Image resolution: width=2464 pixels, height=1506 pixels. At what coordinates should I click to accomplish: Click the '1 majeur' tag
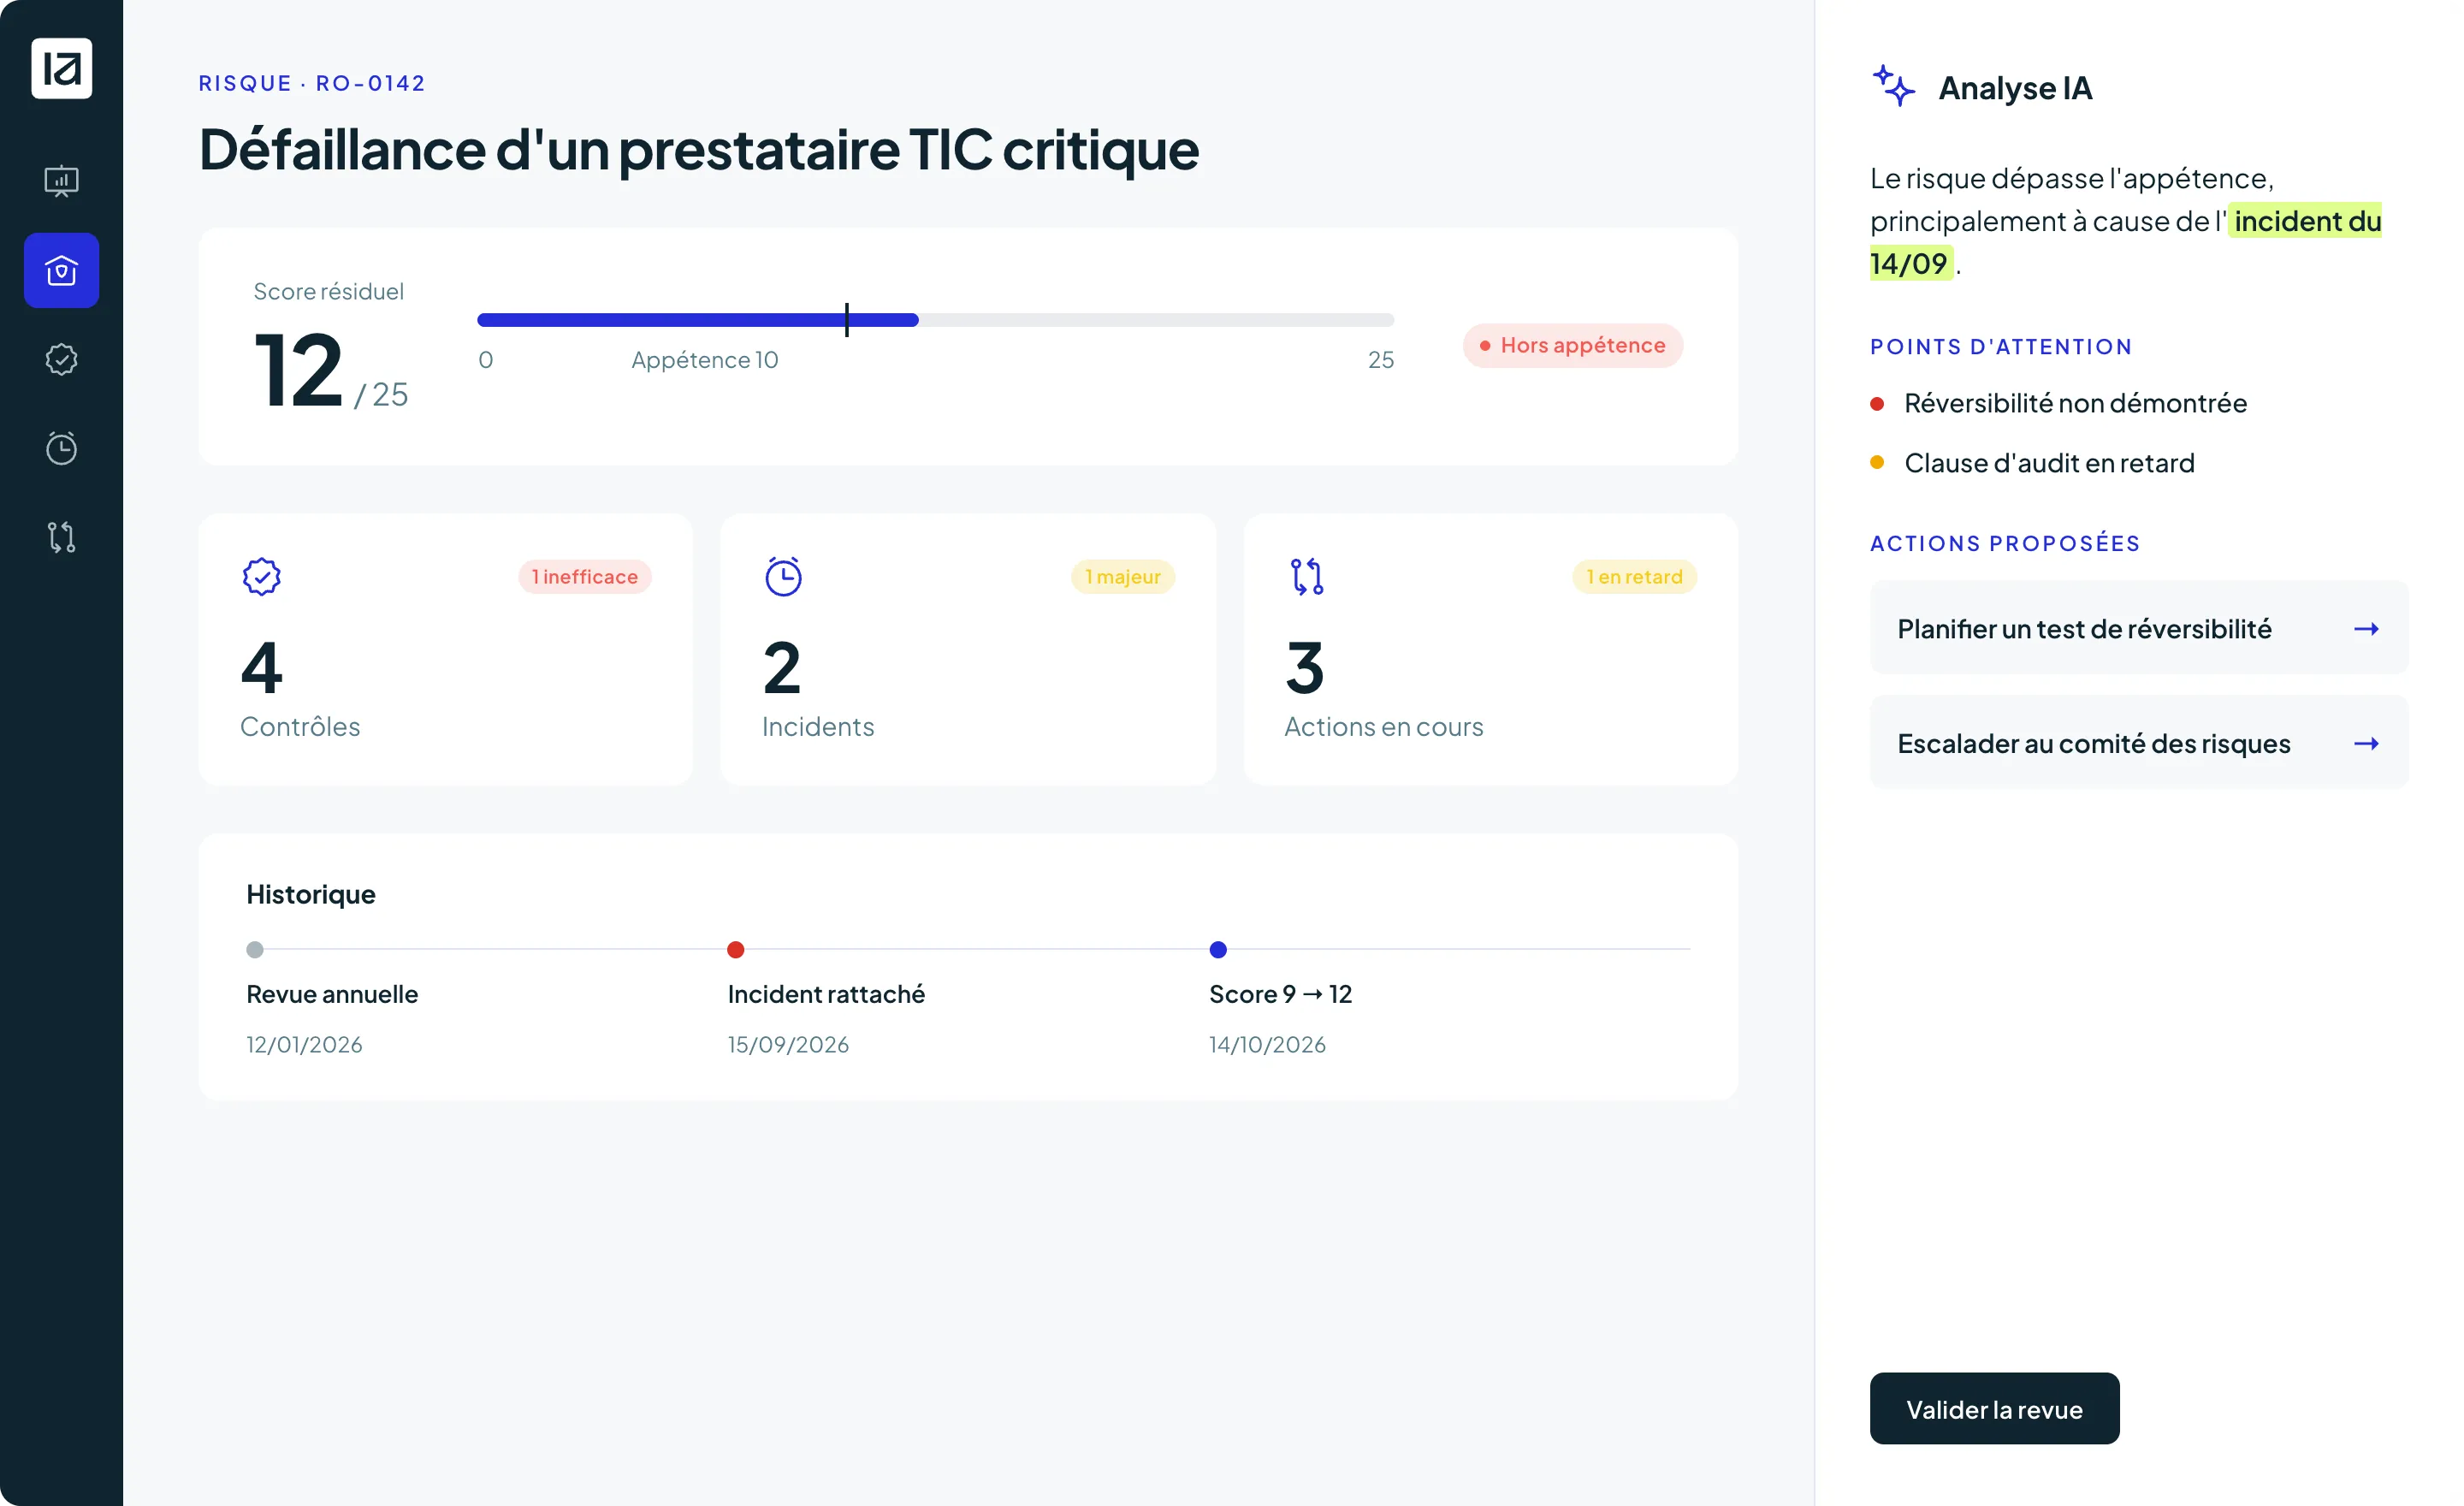point(1123,577)
